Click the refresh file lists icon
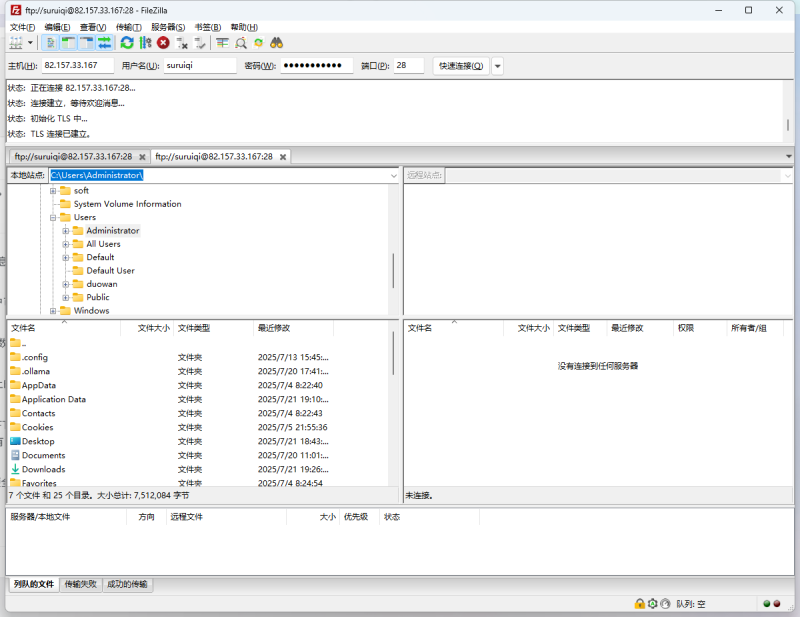Viewport: 800px width, 617px height. [127, 43]
